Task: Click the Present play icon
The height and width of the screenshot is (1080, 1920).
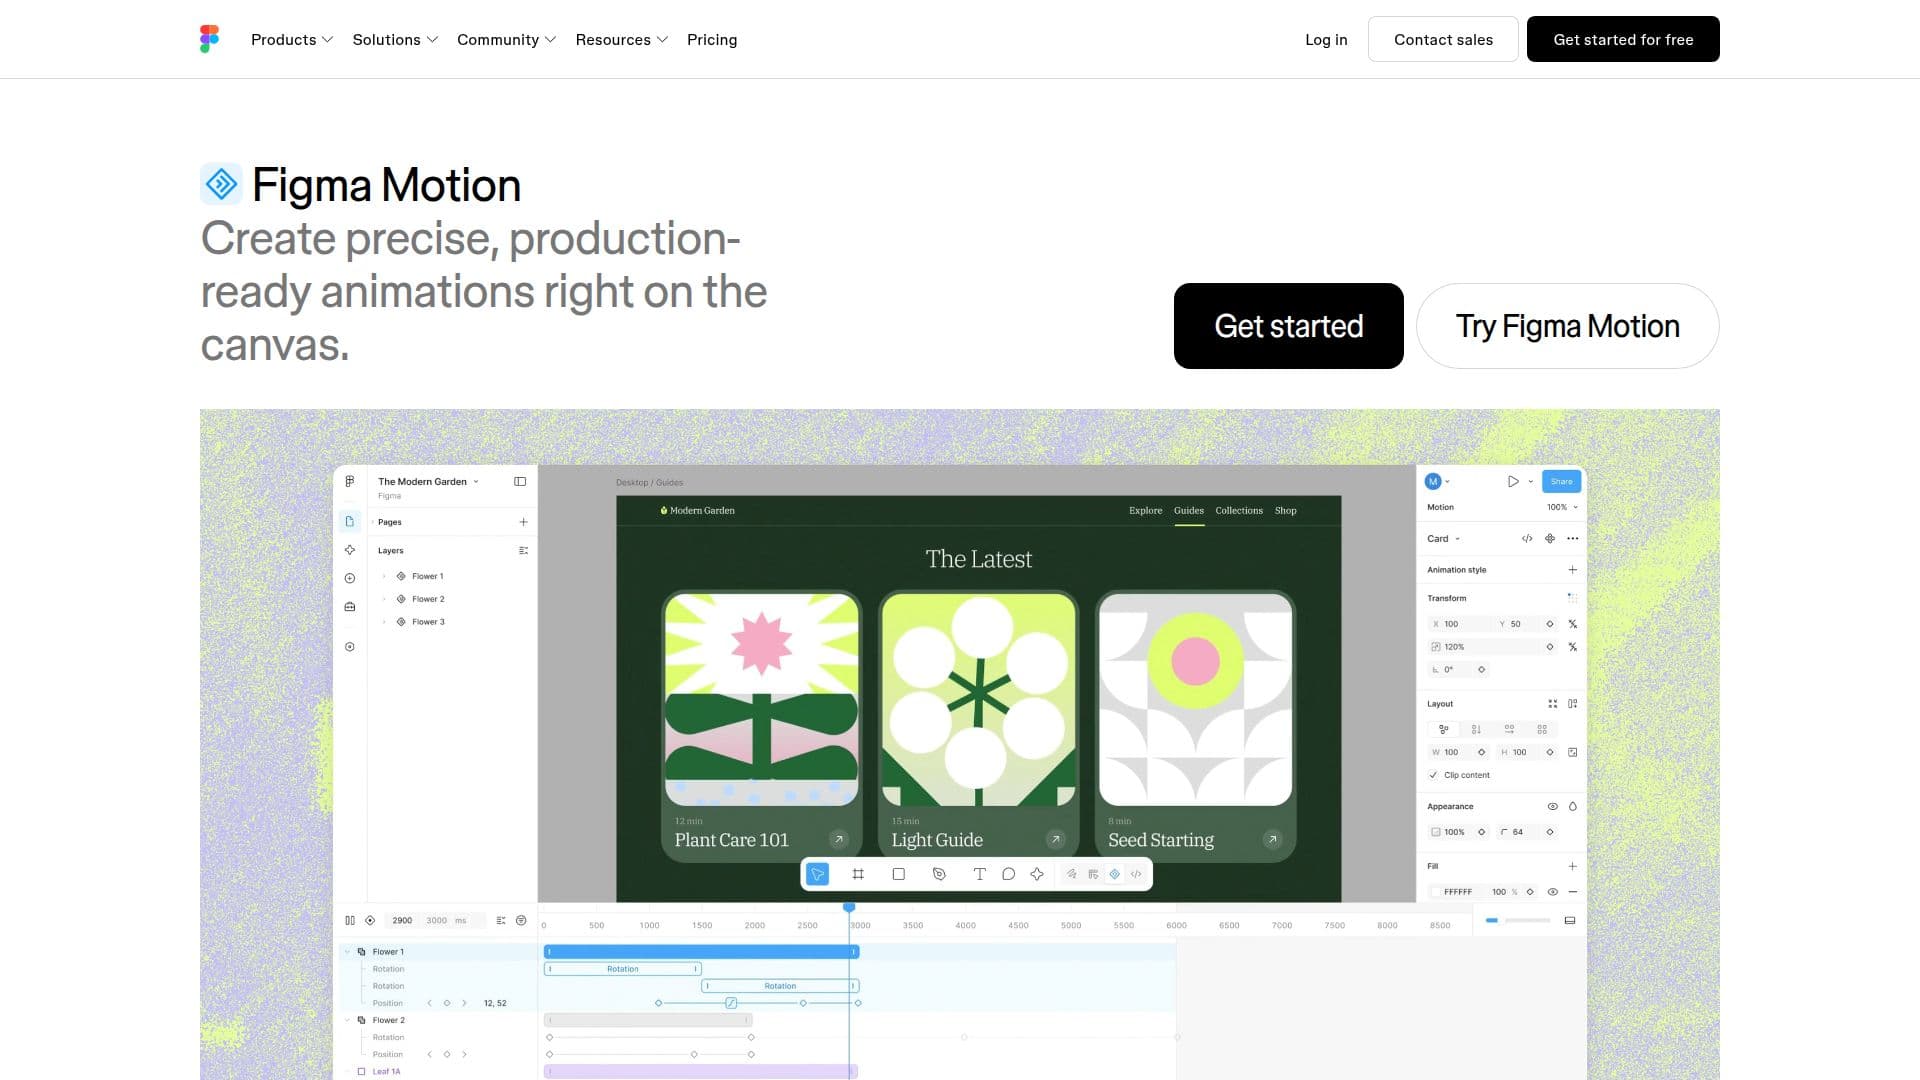Action: [1513, 481]
